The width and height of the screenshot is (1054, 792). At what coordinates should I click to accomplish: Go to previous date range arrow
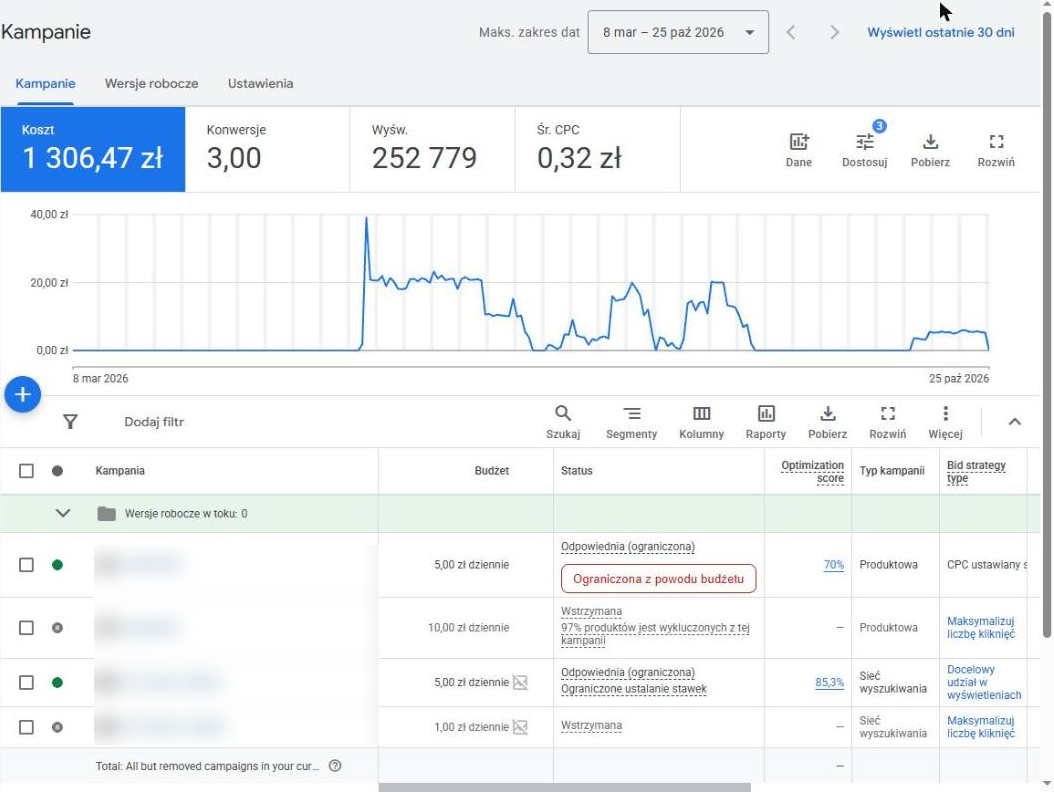point(791,32)
